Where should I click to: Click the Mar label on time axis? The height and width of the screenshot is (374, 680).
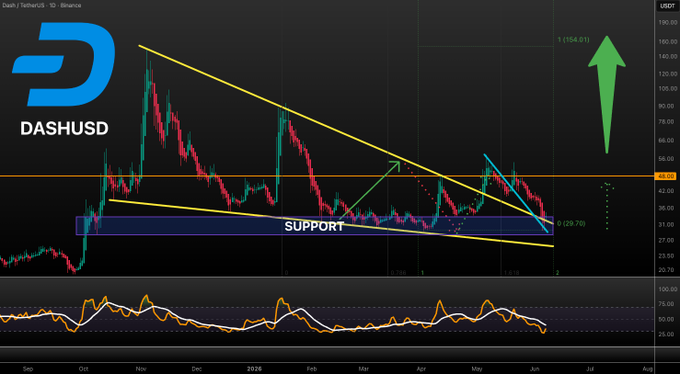[x=364, y=369]
